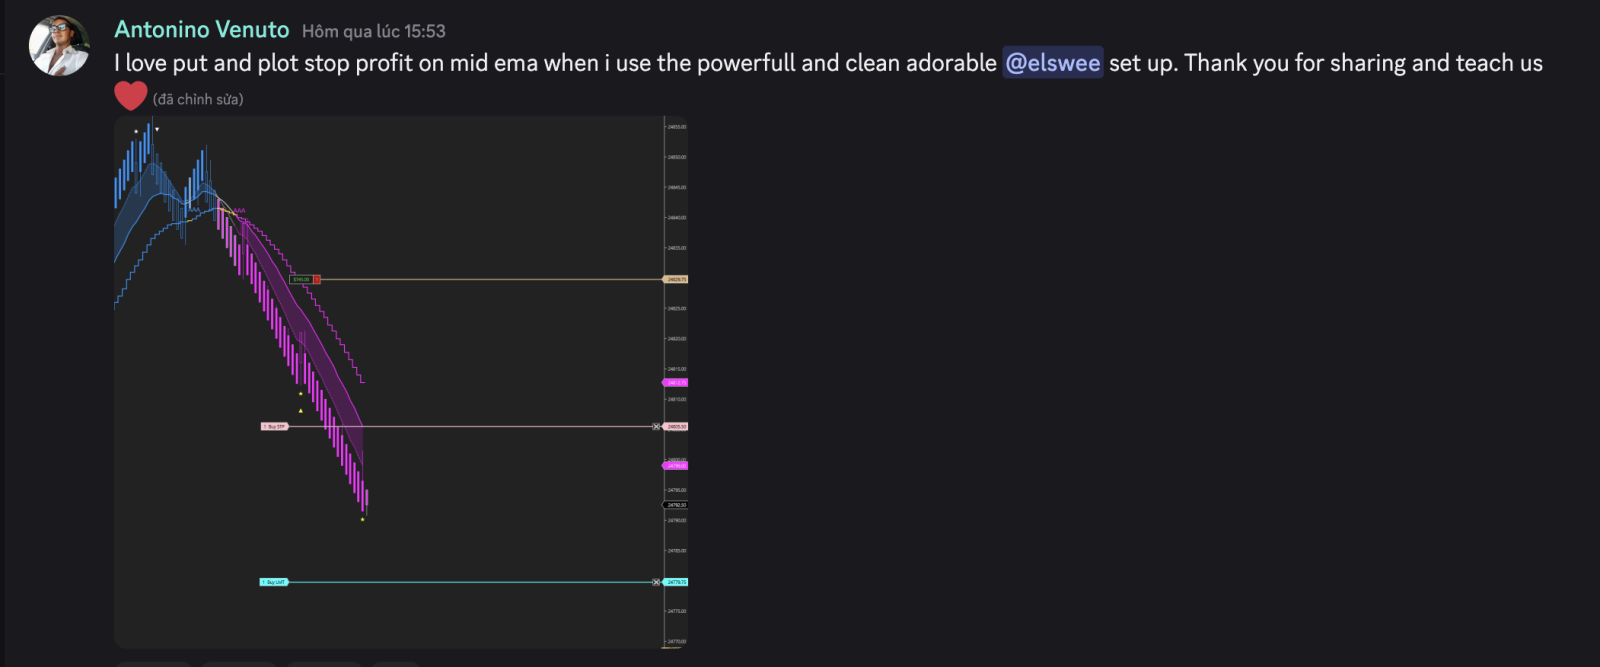Click the message timestamp Hôm qua lúc 15:53
1600x667 pixels.
[373, 32]
